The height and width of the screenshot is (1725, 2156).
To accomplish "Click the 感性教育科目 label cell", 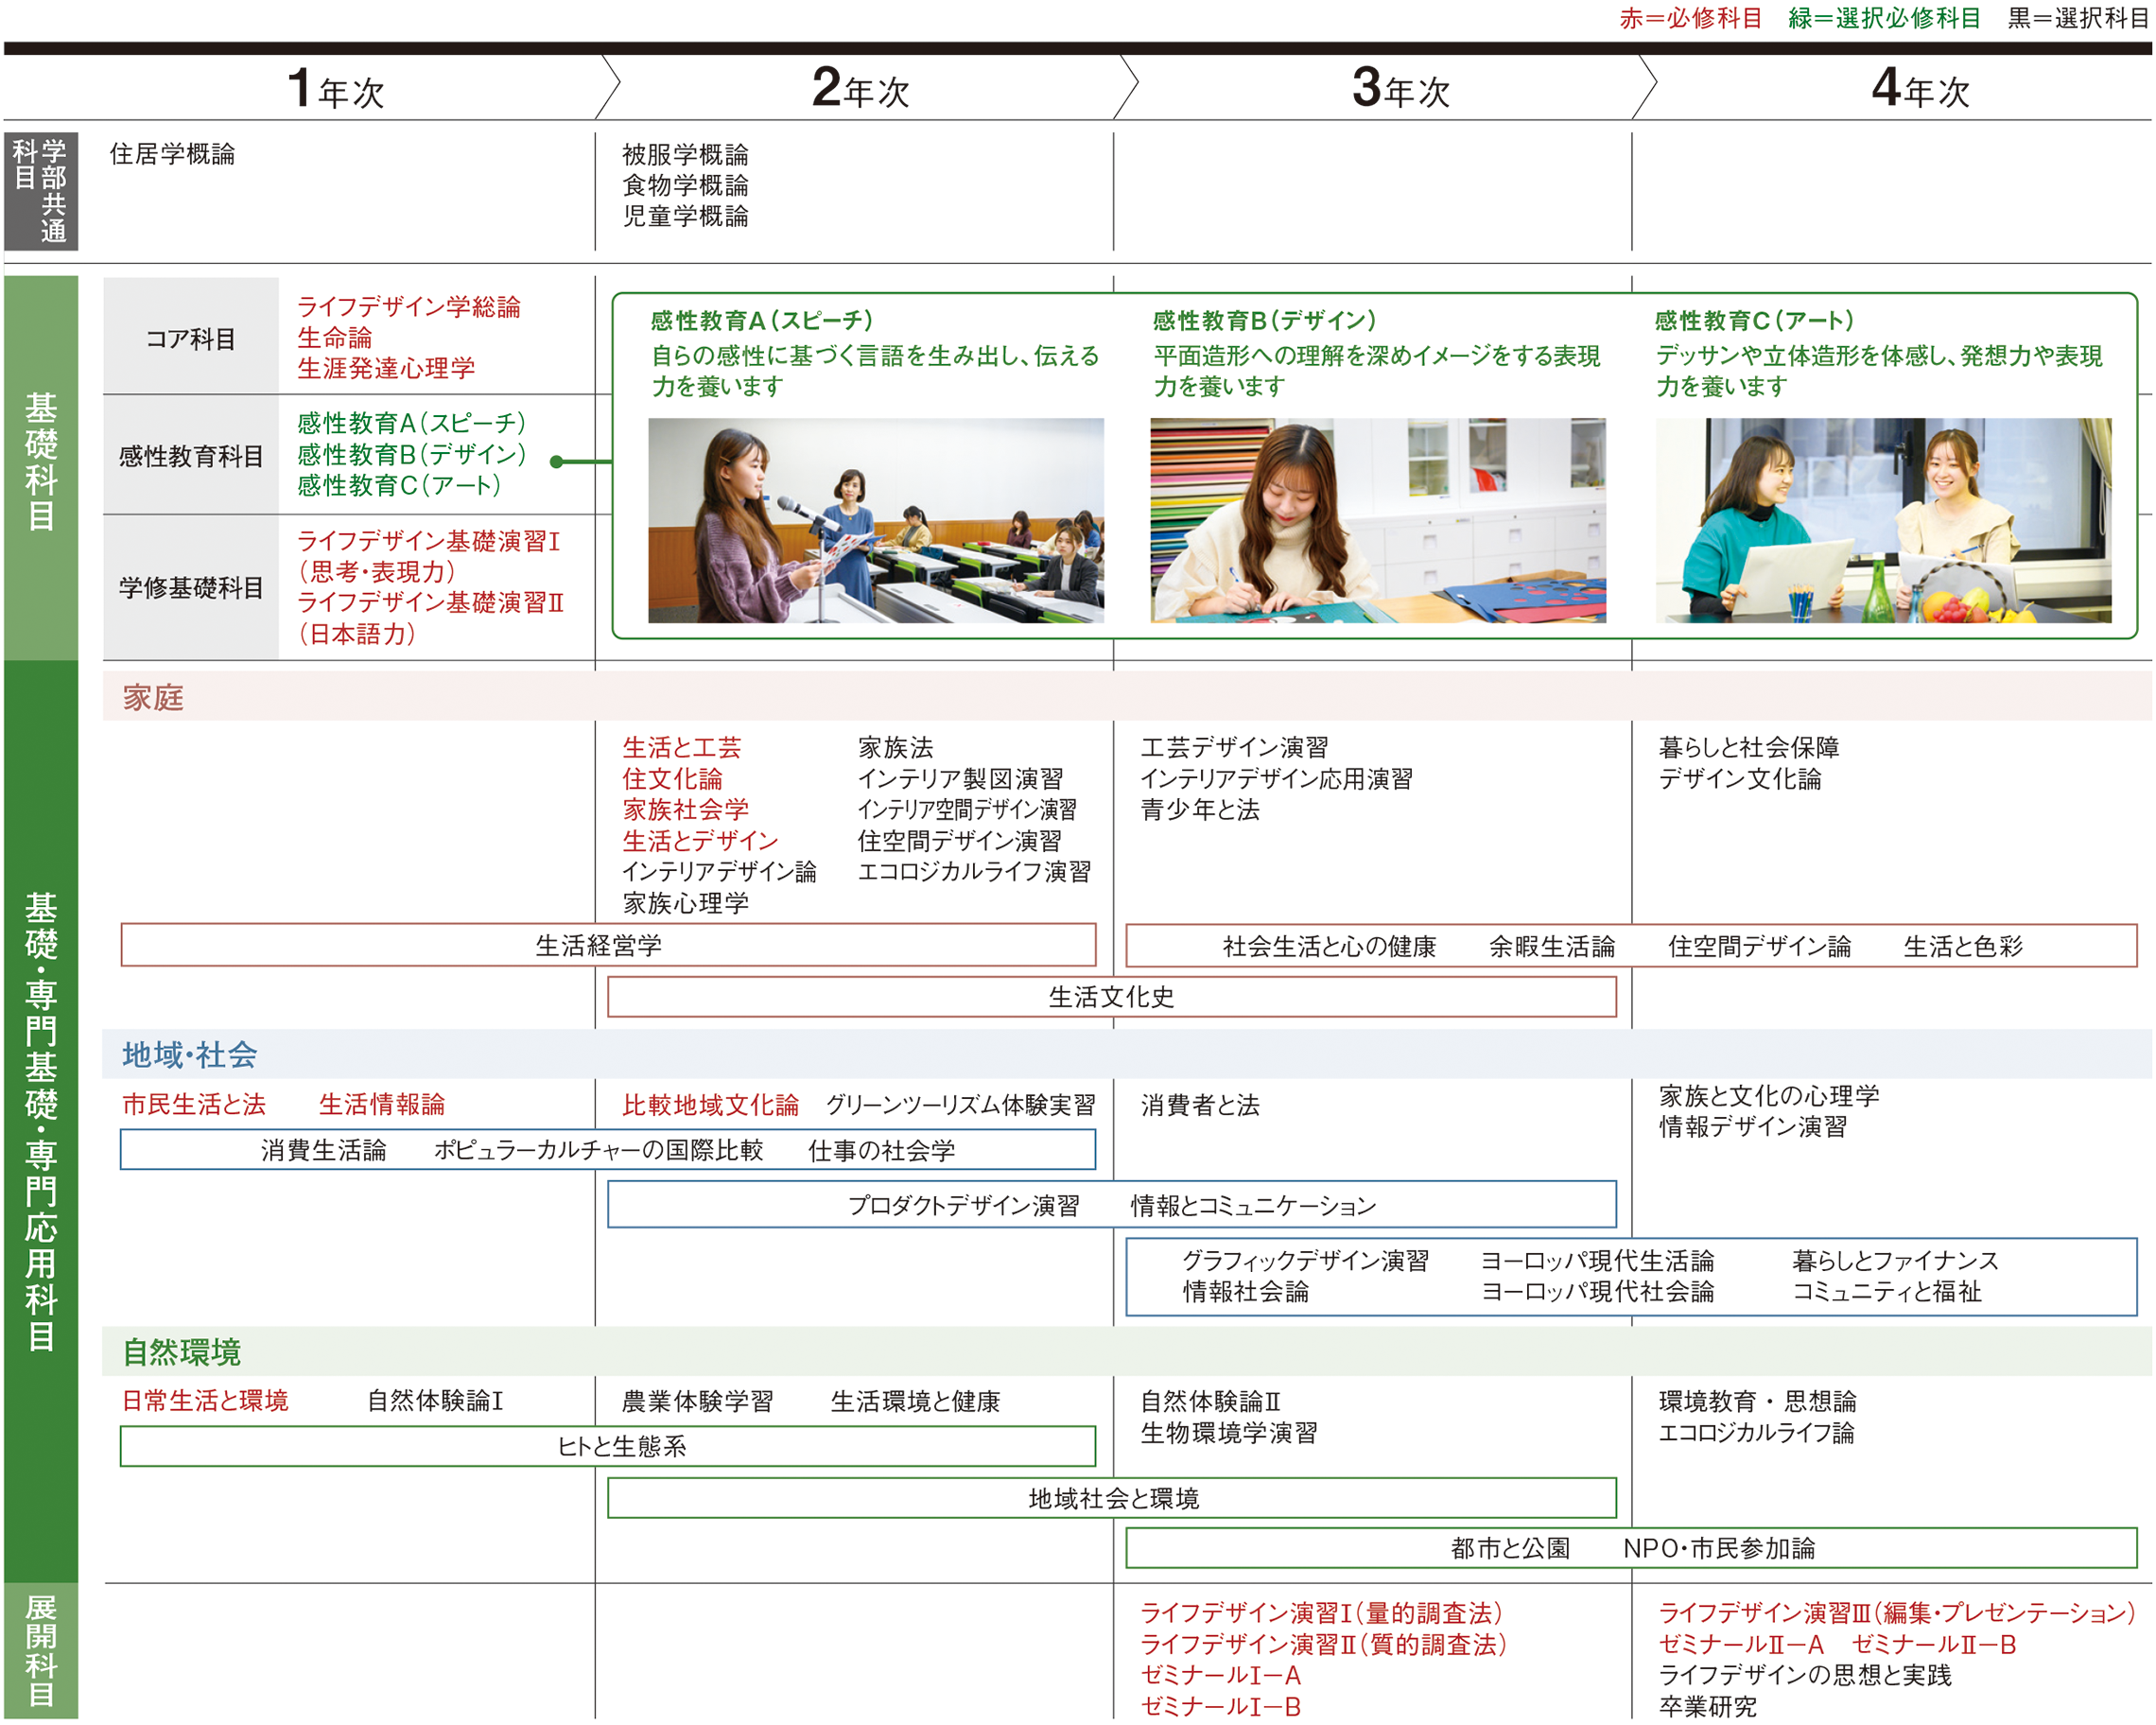I will pyautogui.click(x=191, y=456).
